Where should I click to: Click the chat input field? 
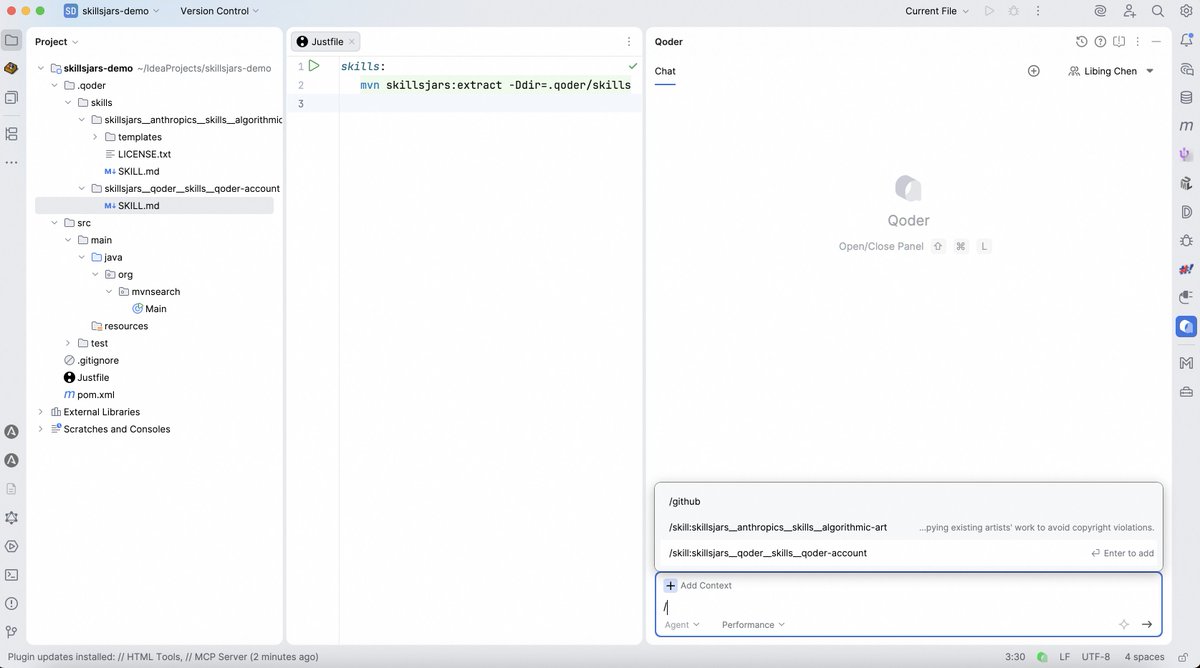pos(908,606)
